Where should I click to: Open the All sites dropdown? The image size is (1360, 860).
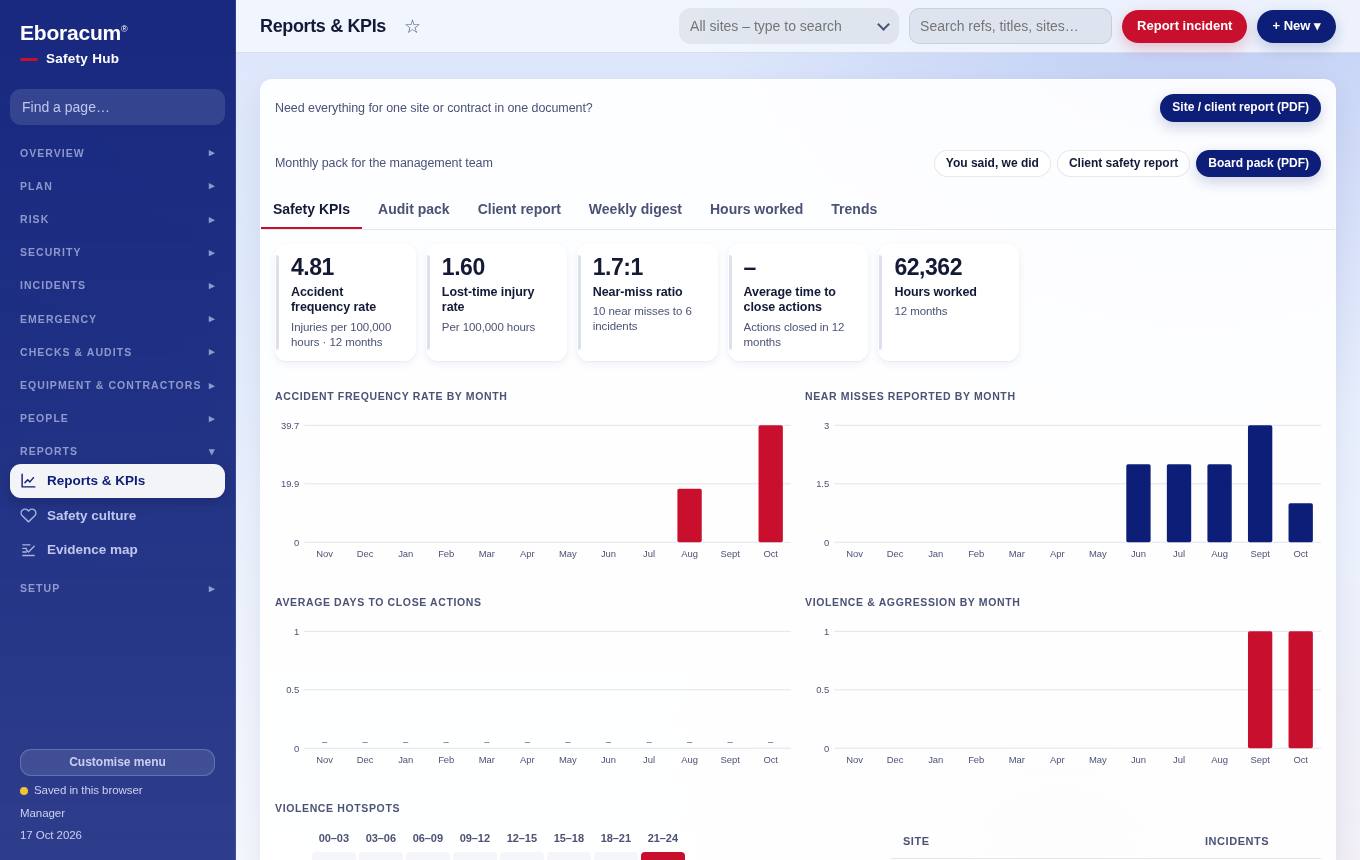tap(789, 26)
